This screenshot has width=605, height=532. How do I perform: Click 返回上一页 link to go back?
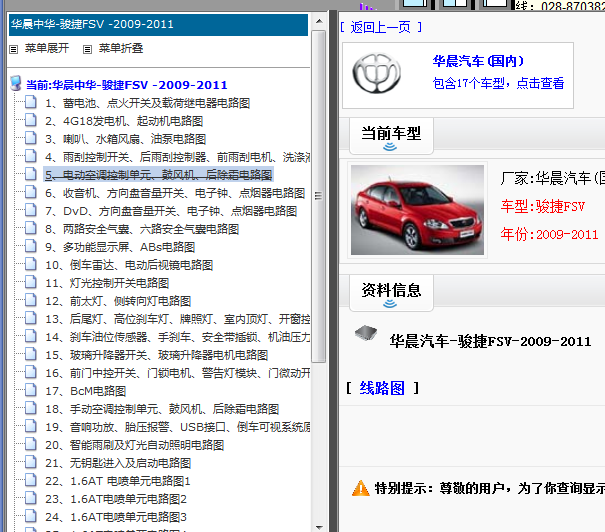[x=380, y=27]
